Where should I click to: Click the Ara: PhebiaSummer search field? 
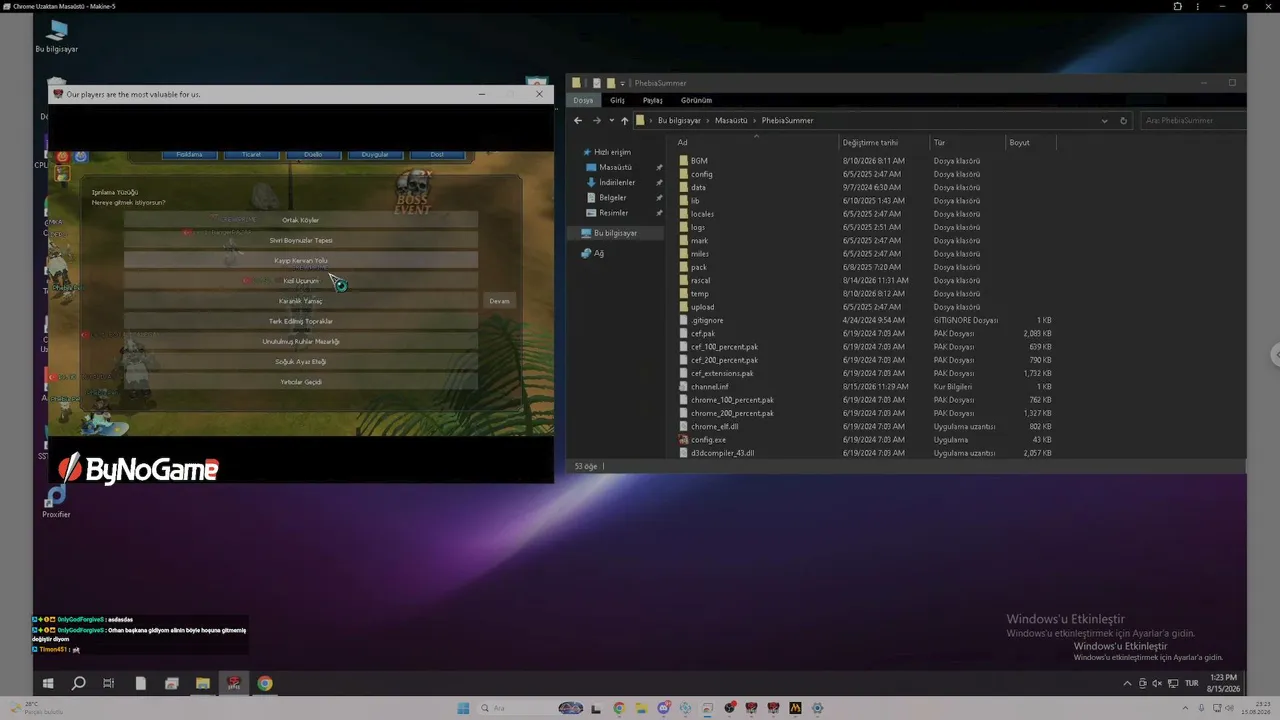(x=1193, y=121)
